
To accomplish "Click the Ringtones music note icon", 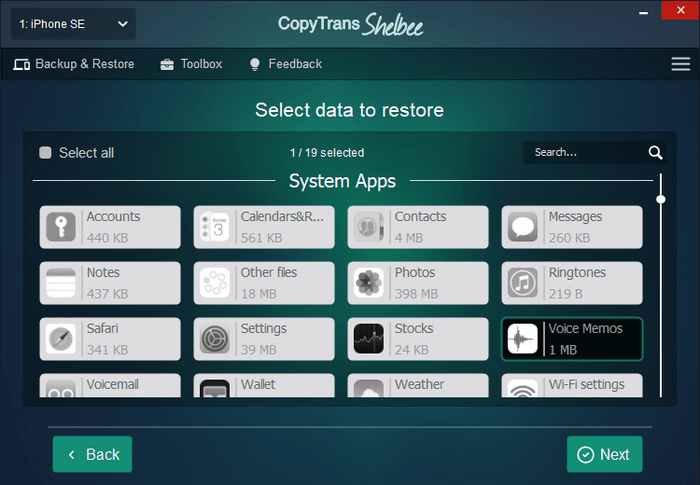I will coord(523,283).
